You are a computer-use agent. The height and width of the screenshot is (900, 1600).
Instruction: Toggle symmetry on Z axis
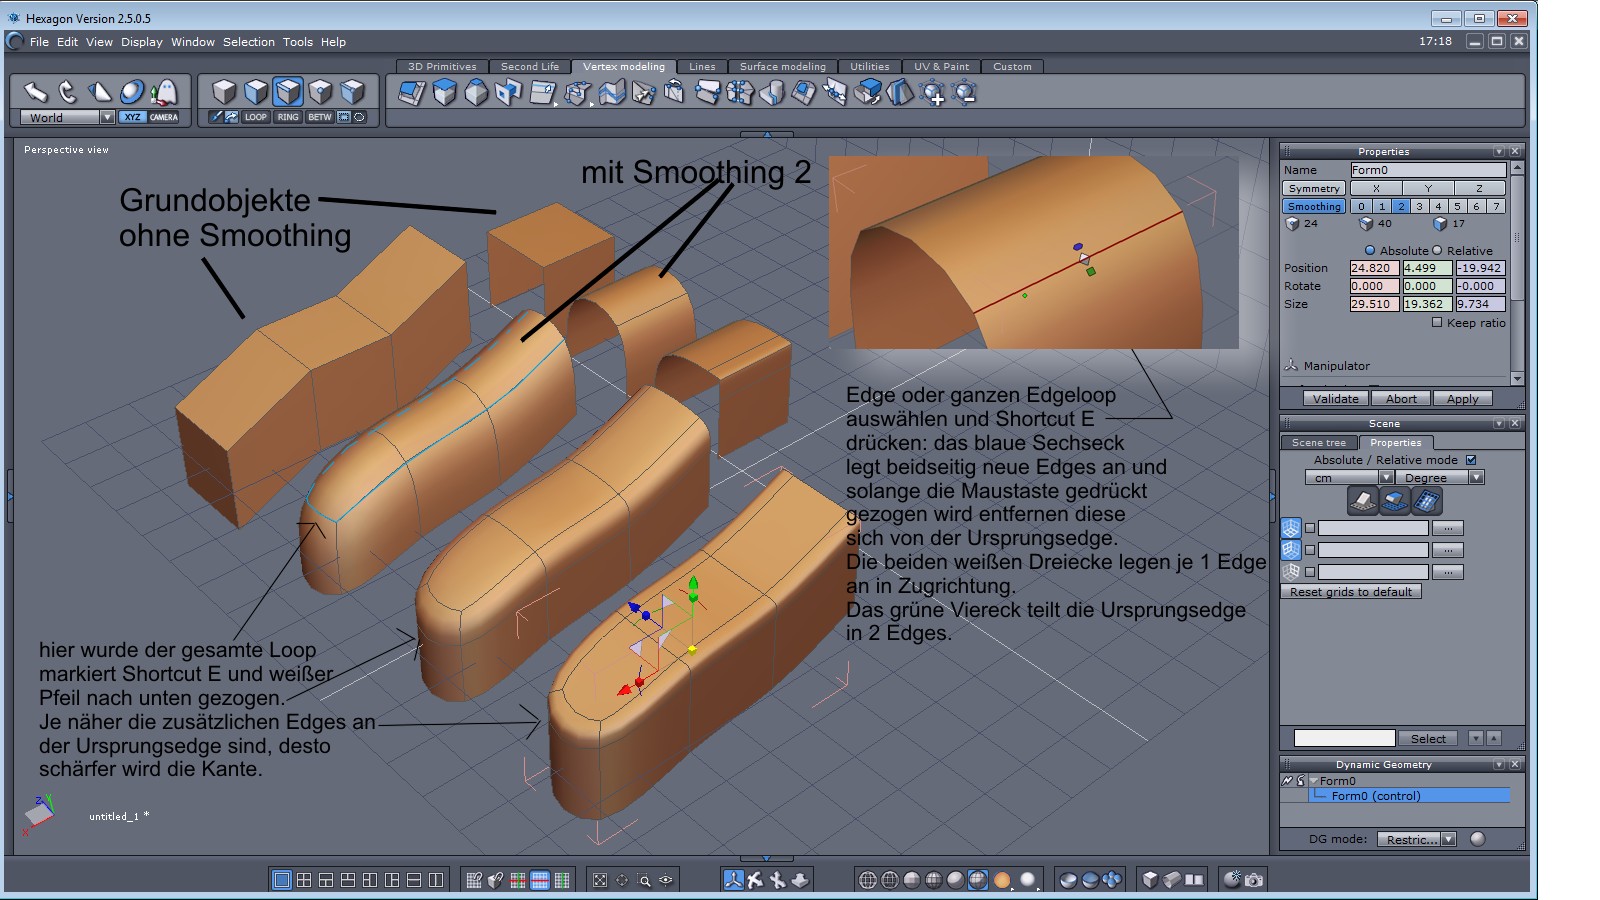coord(1480,188)
